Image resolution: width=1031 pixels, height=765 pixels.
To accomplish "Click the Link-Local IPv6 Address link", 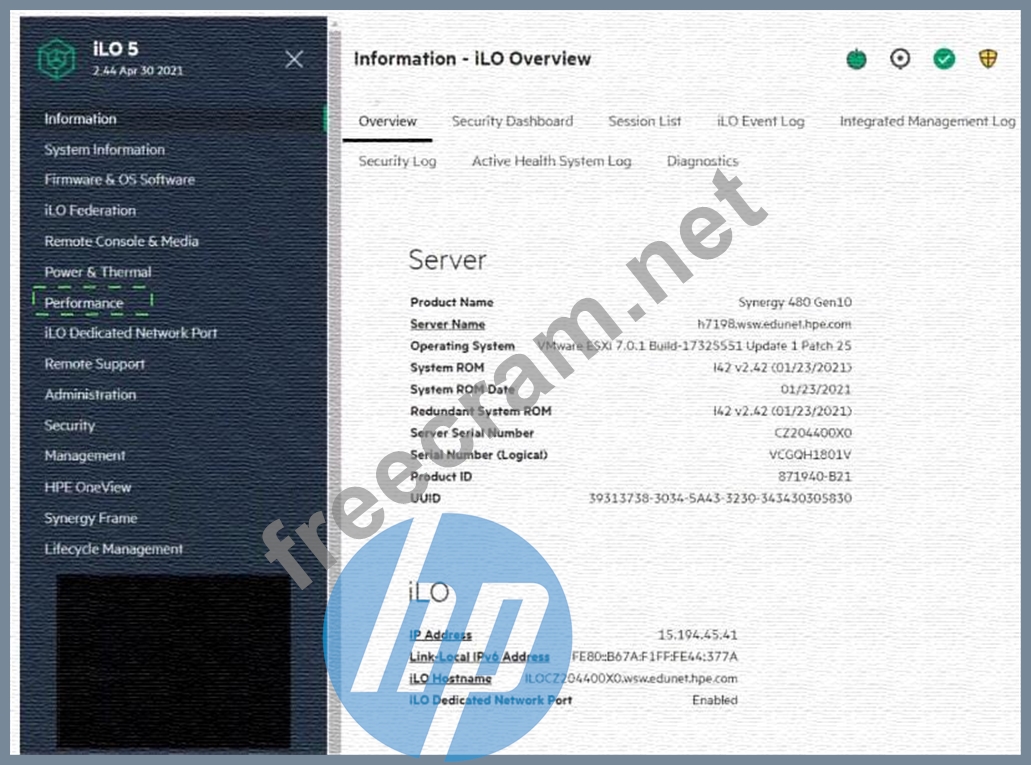I will coord(479,657).
